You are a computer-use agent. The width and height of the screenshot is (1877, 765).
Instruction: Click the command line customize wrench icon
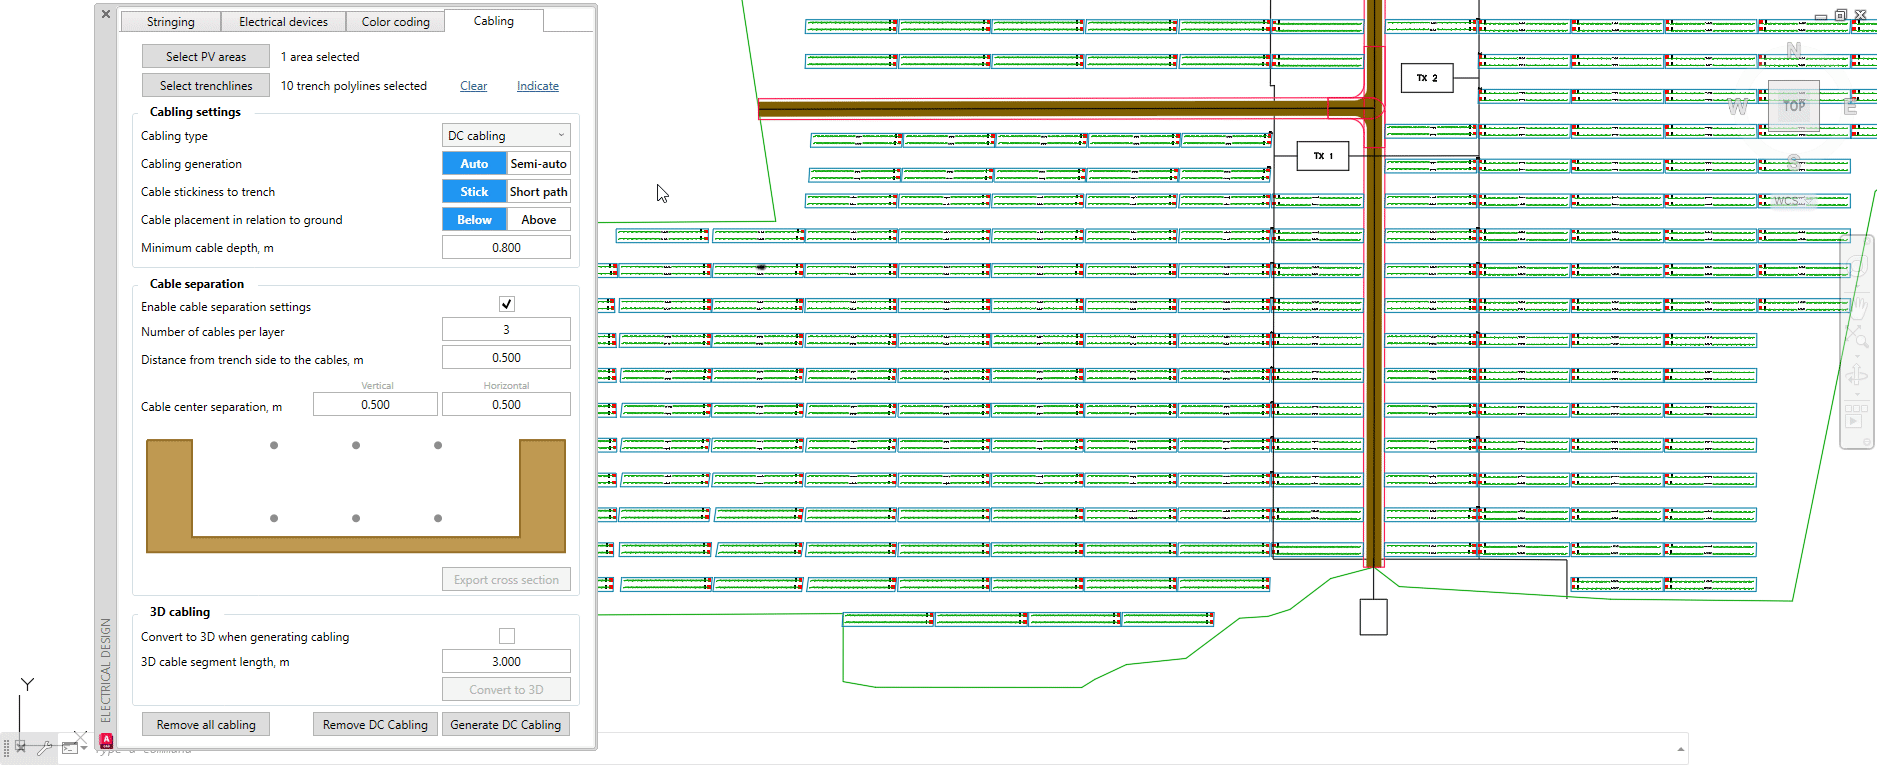tap(43, 747)
